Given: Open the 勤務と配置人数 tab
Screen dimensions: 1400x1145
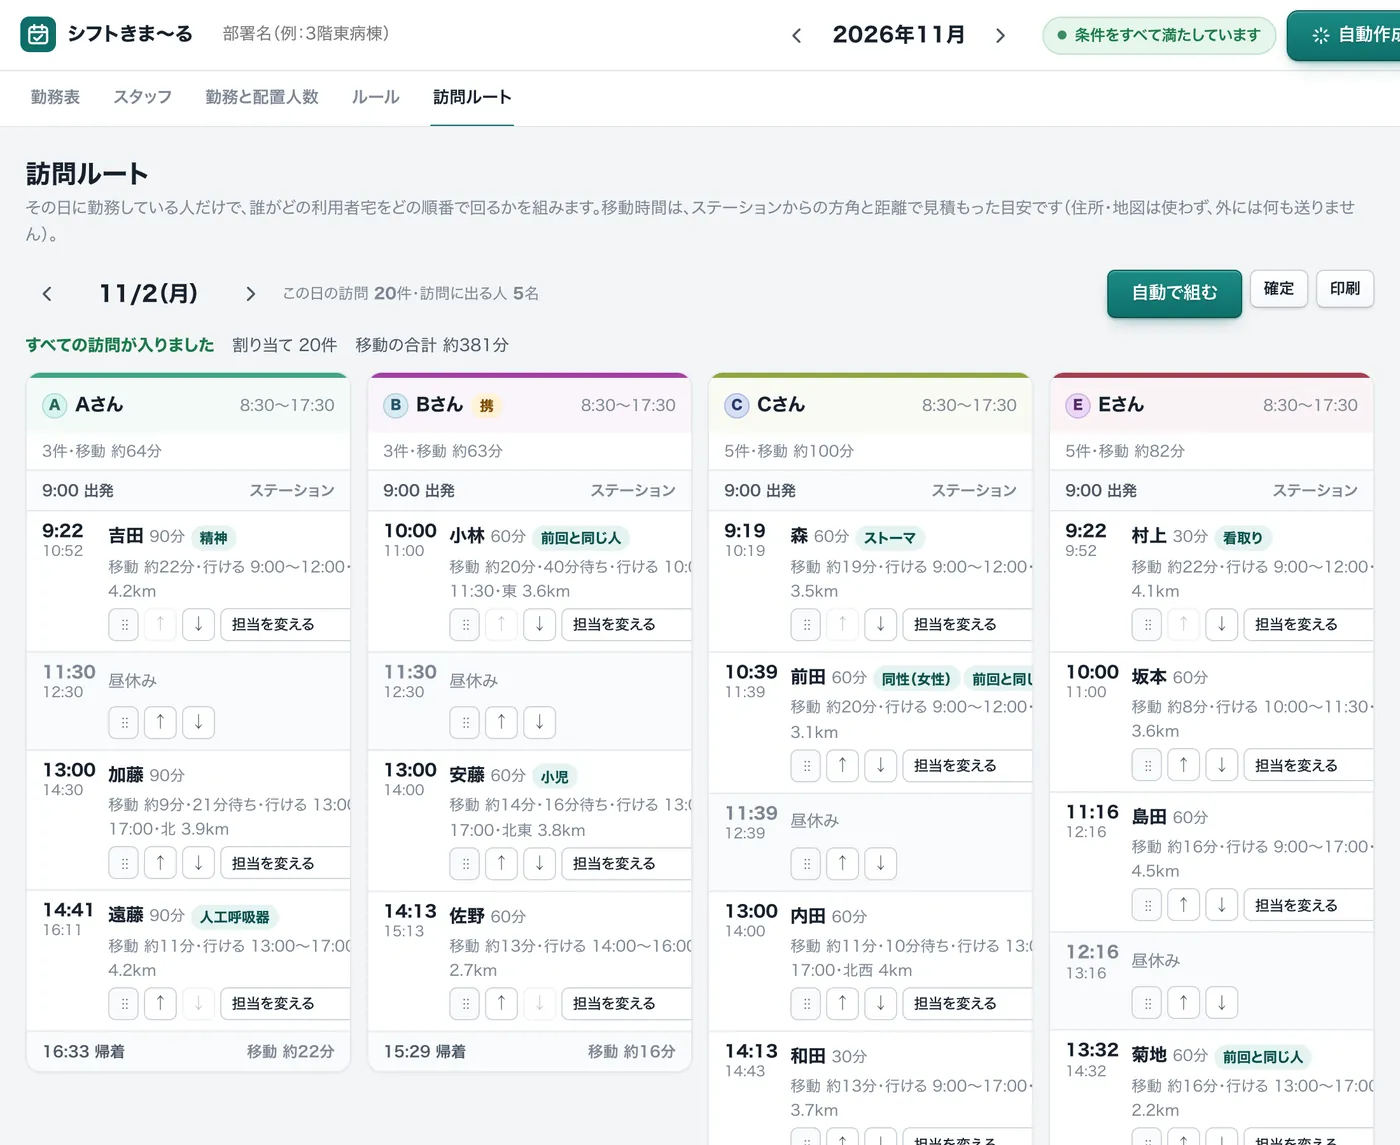Looking at the screenshot, I should [x=262, y=97].
